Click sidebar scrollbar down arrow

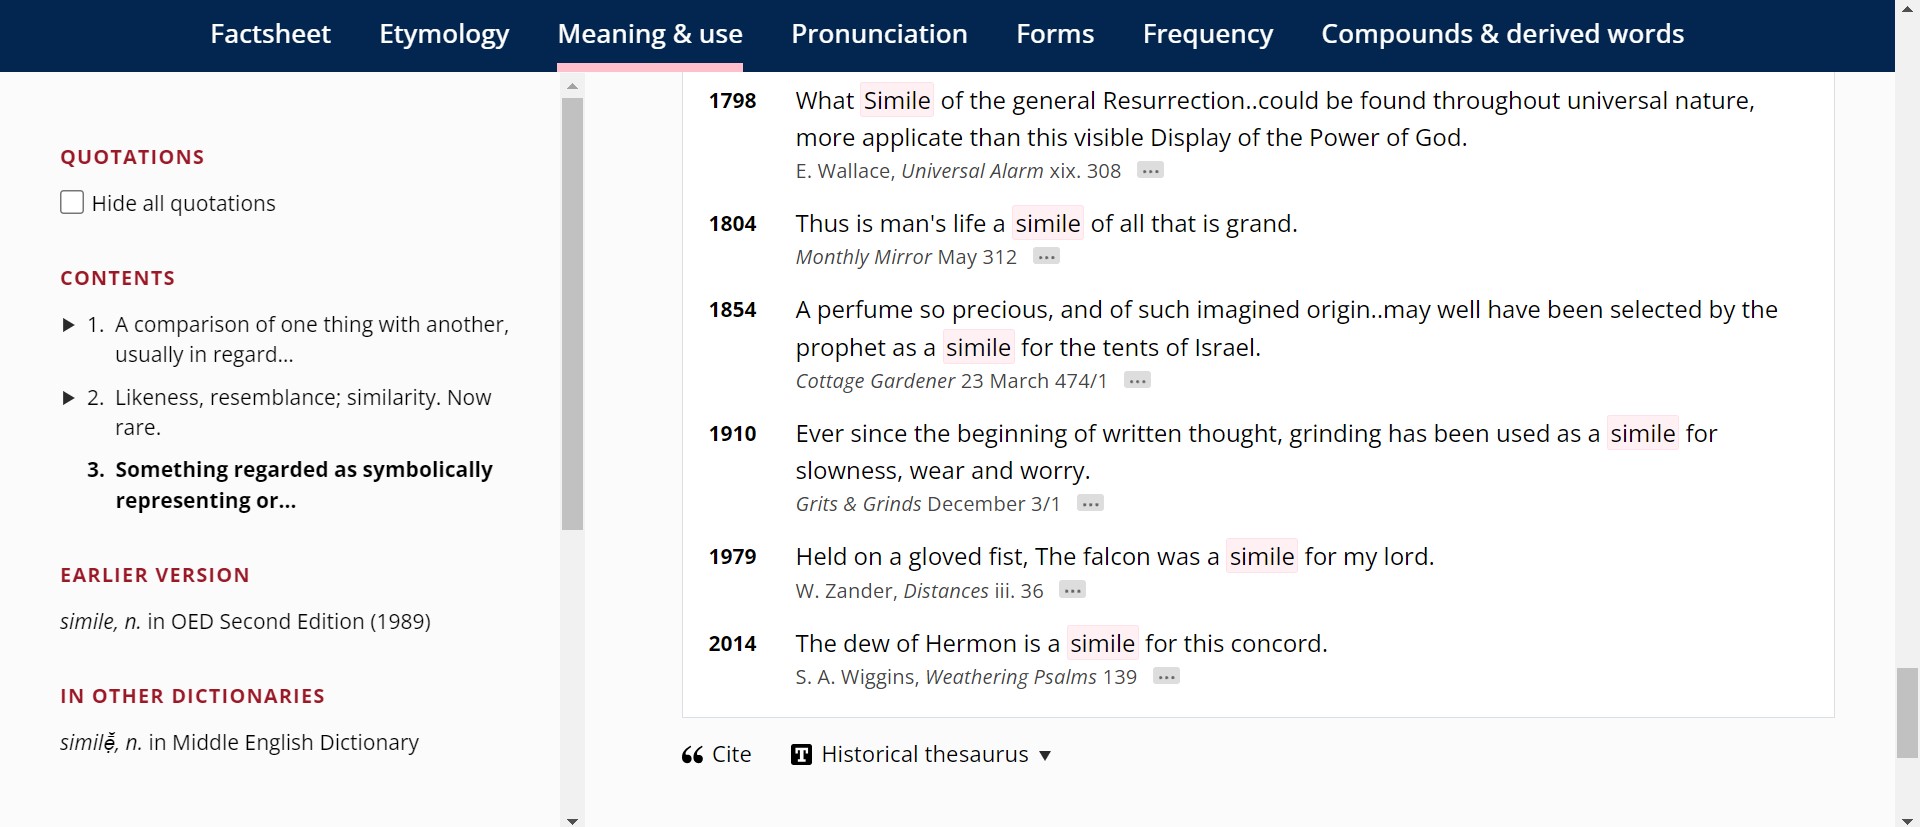point(572,821)
